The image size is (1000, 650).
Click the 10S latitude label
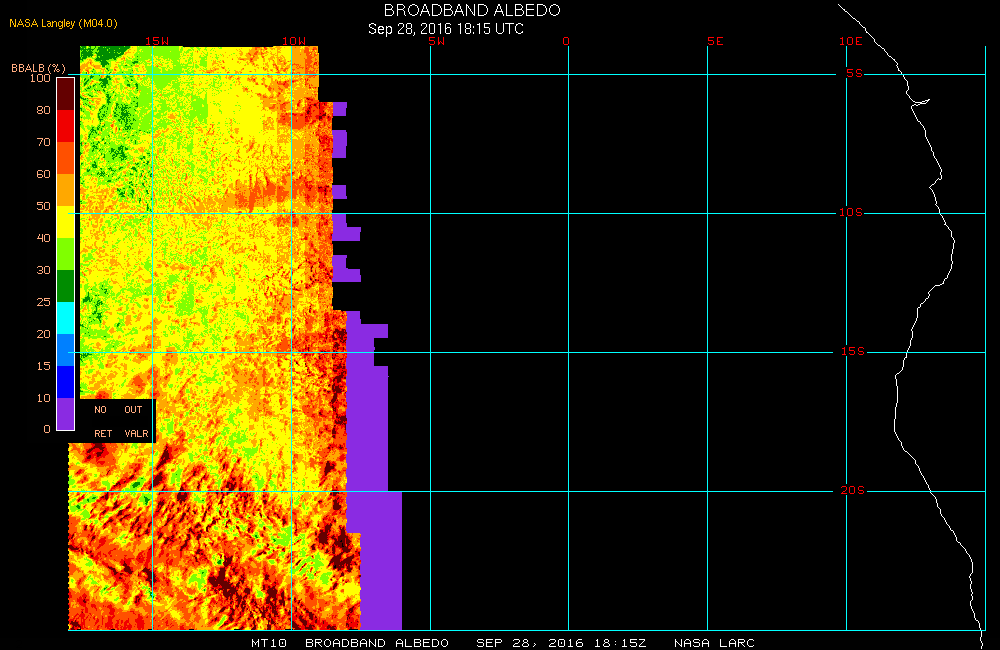851,212
